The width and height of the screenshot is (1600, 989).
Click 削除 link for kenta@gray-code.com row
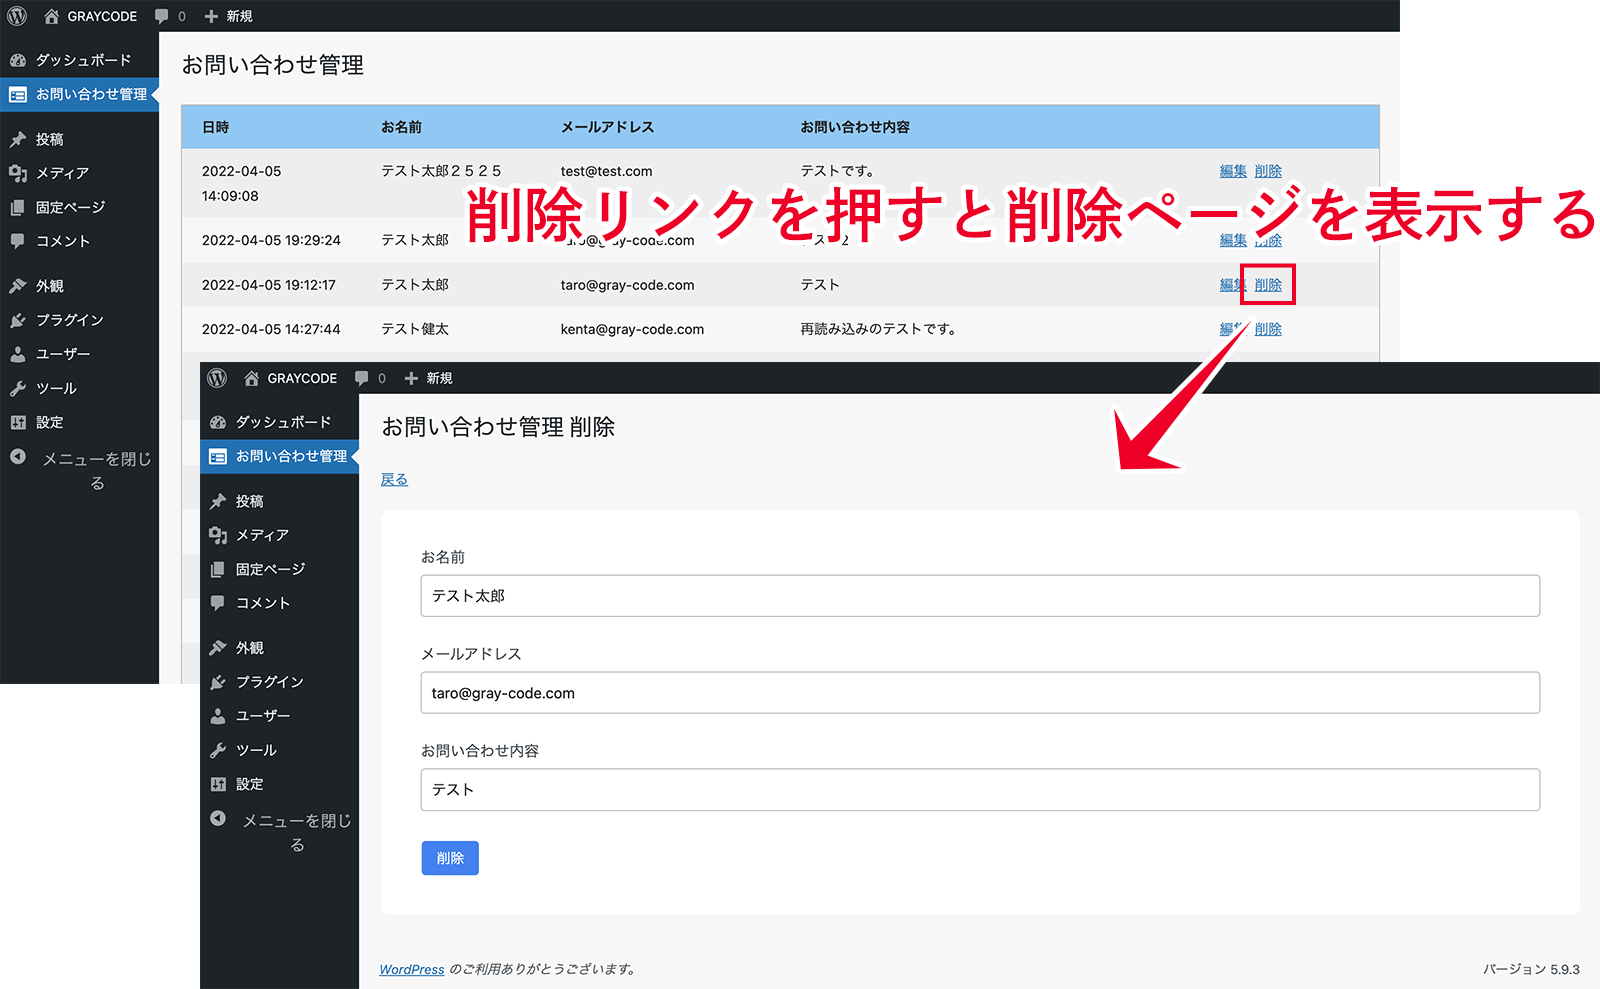click(x=1268, y=329)
